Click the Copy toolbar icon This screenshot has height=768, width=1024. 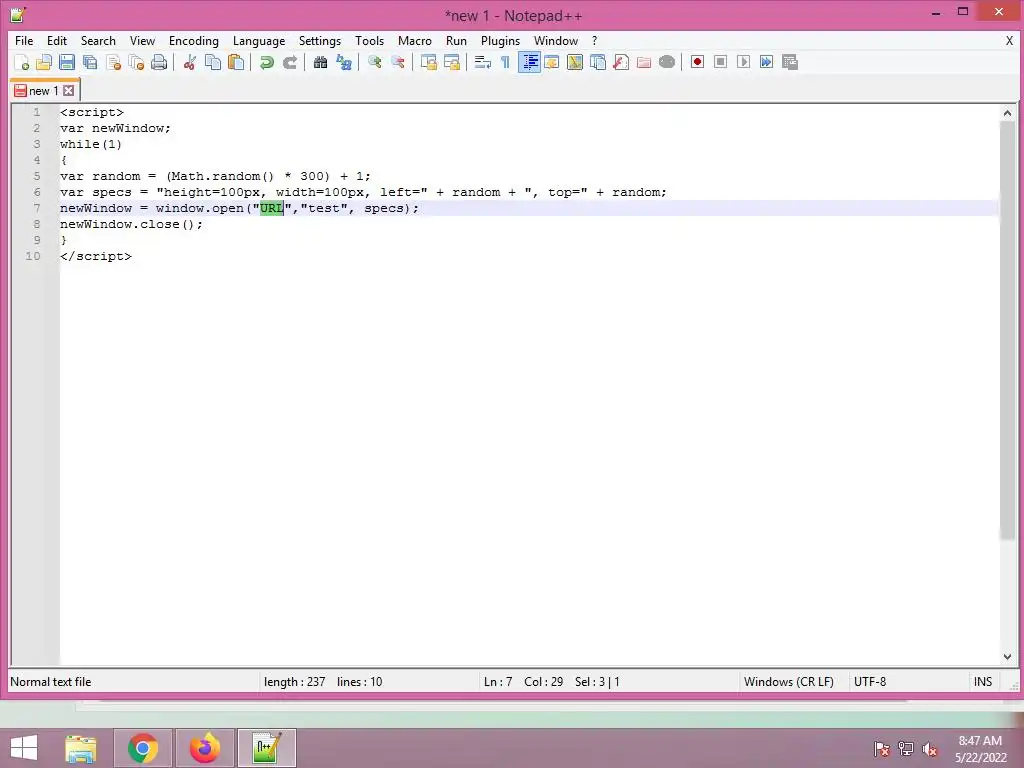[x=213, y=62]
